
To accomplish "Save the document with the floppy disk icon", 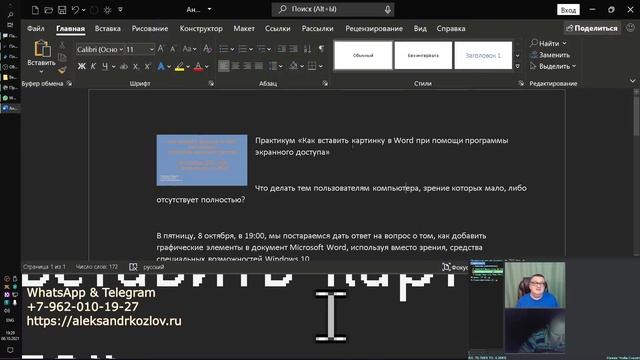I will [62, 10].
